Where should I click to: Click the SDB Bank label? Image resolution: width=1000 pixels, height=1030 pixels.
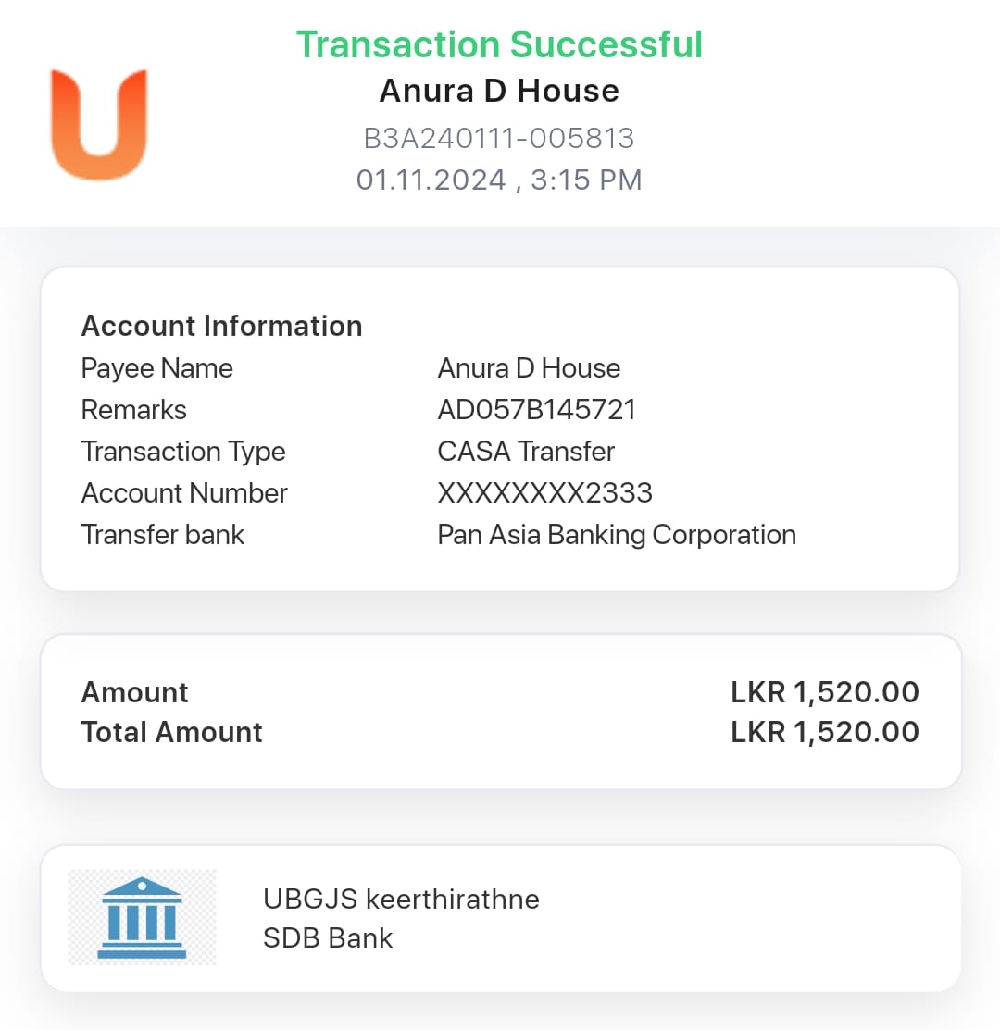click(328, 939)
